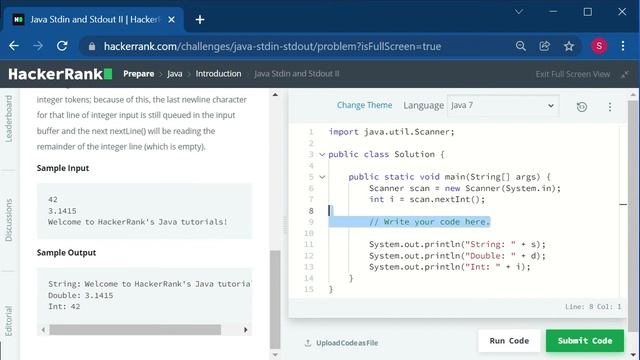
Task: Bookmark this page with the star icon
Action: (x=569, y=46)
